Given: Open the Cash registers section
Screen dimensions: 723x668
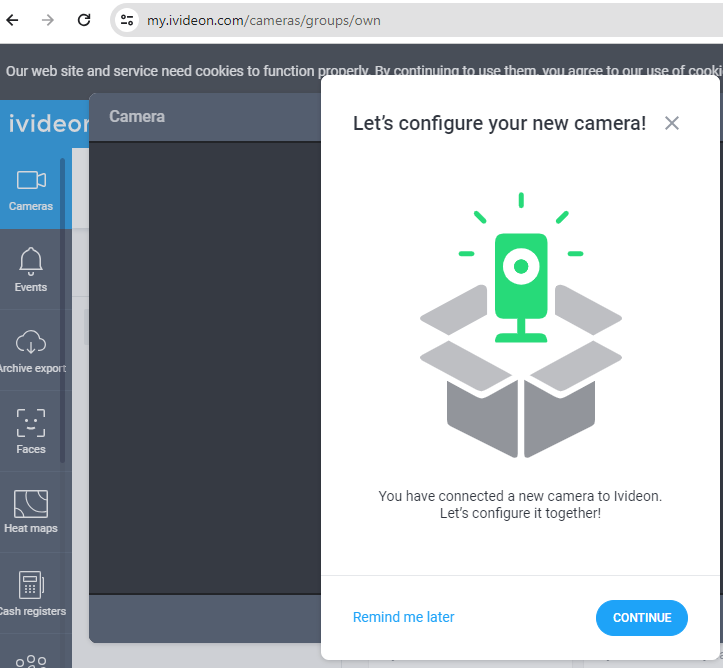Looking at the screenshot, I should pos(31,594).
